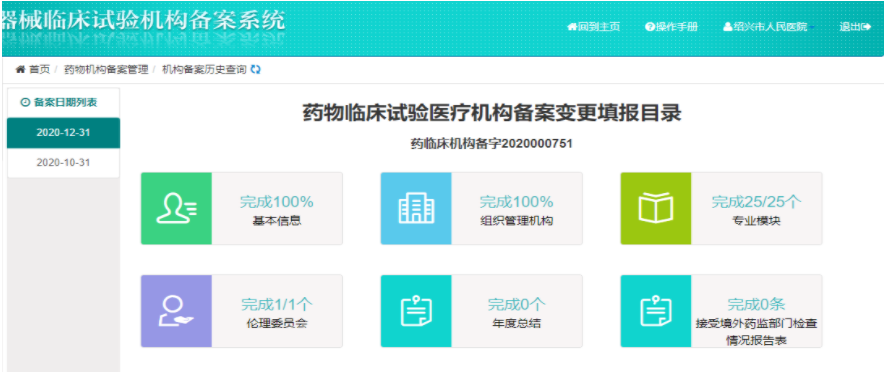The width and height of the screenshot is (886, 376).
Task: Click the green 基本信息 person icon tile
Action: (176, 209)
